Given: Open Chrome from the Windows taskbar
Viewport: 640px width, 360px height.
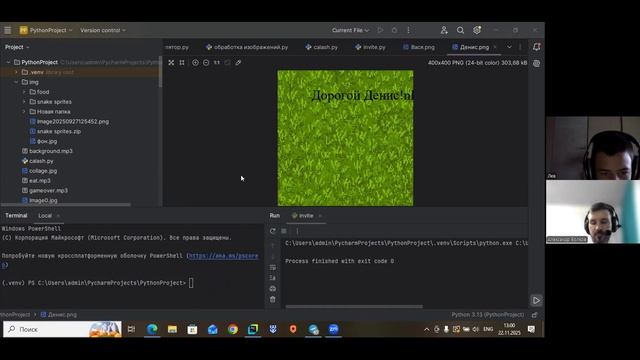Looking at the screenshot, I should point(233,329).
